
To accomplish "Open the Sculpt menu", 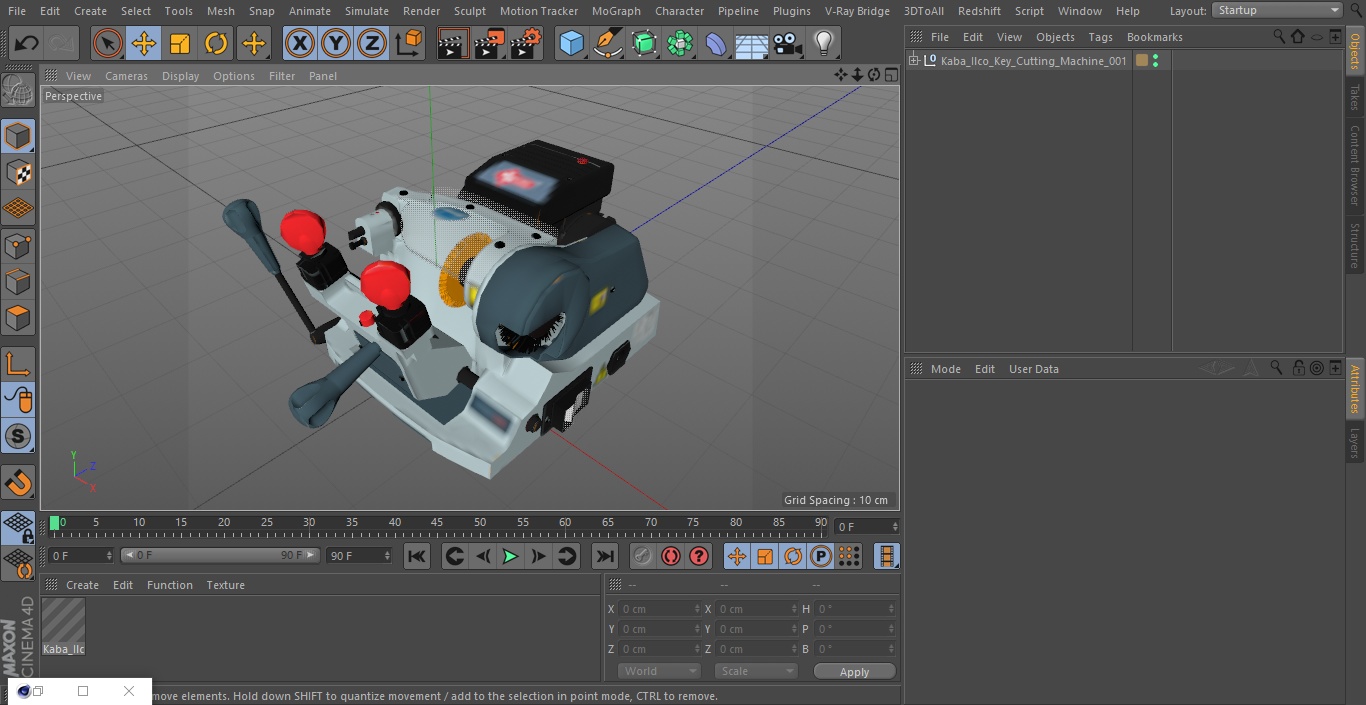I will tap(469, 11).
